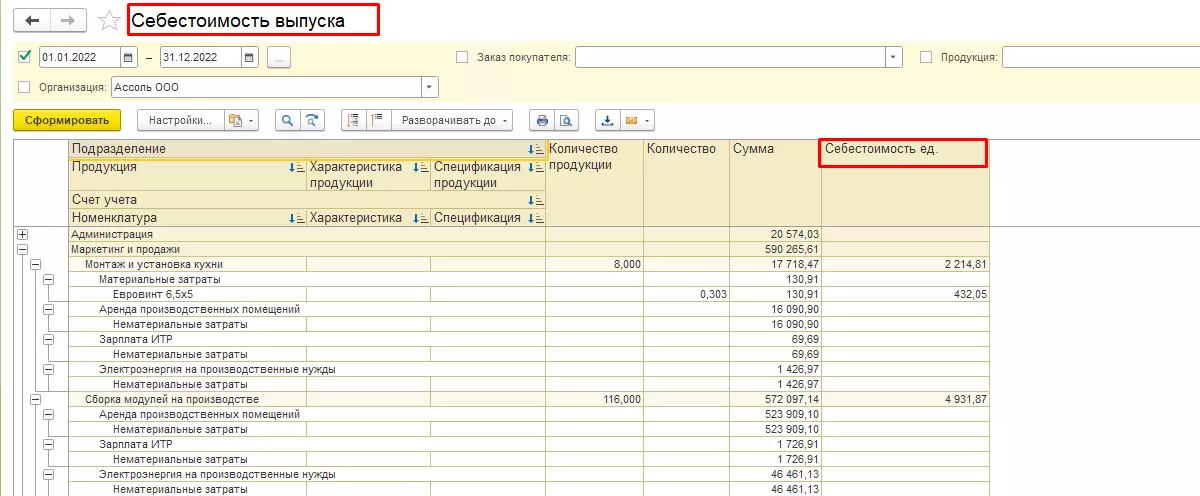Viewport: 1200px width, 496px height.
Task: Click the print icon
Action: tap(542, 120)
